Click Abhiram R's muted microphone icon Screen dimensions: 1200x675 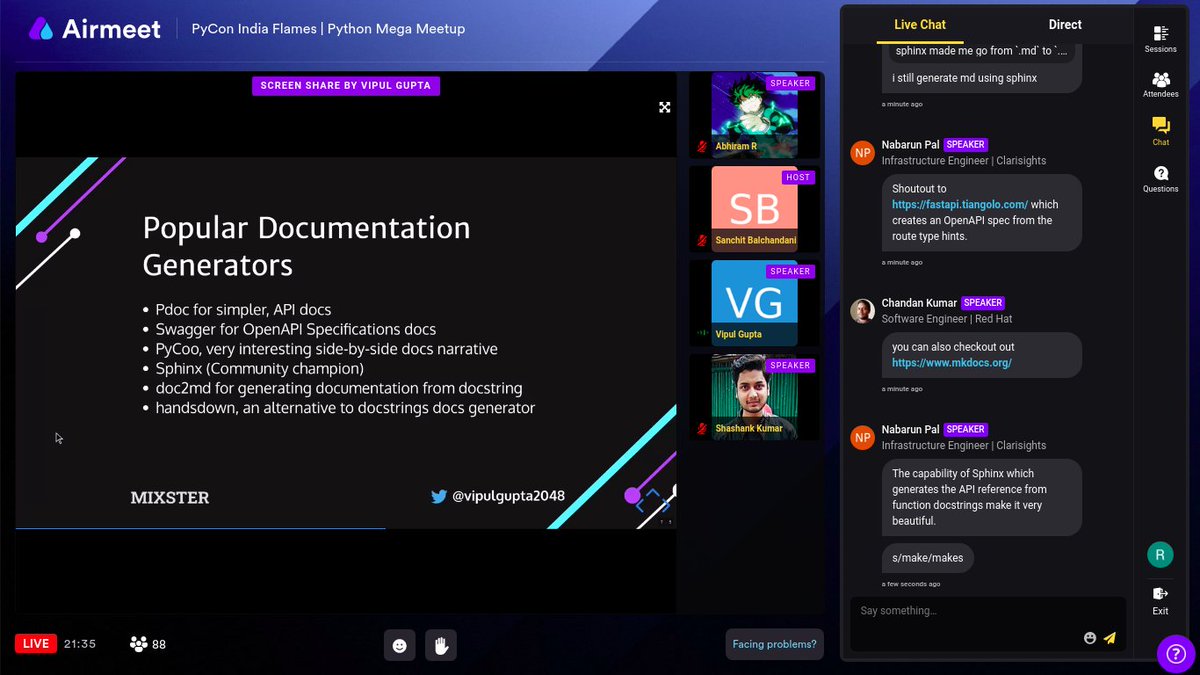pyautogui.click(x=702, y=146)
